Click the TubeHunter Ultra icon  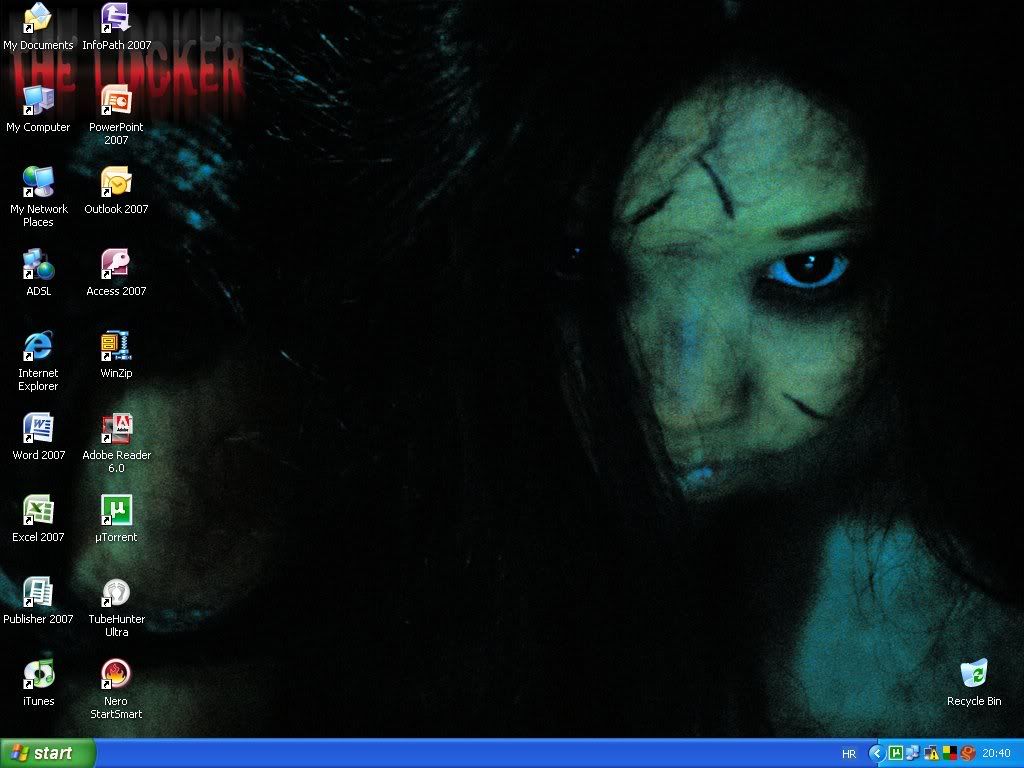[116, 592]
